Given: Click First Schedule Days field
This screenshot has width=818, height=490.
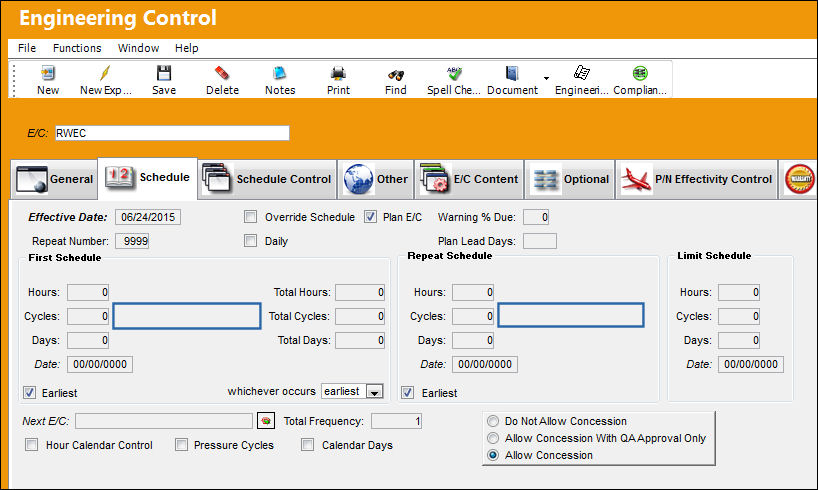Looking at the screenshot, I should tap(88, 340).
